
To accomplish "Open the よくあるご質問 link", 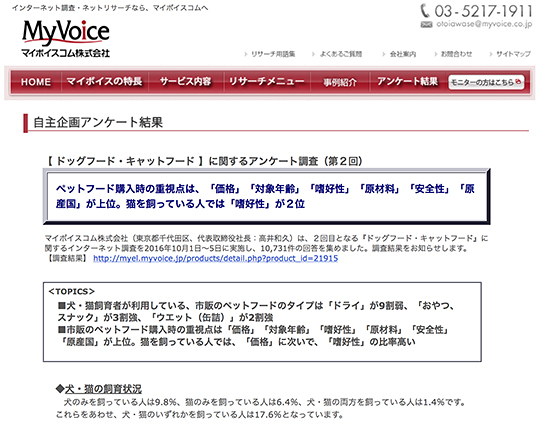I will [x=340, y=54].
